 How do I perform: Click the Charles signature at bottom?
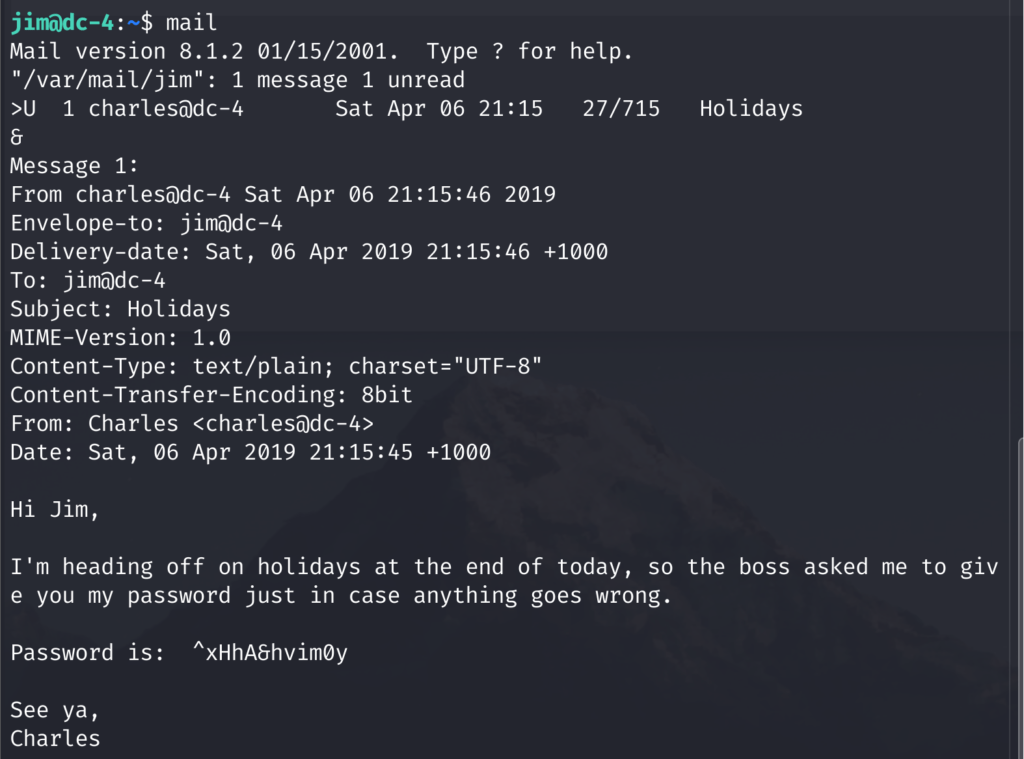[x=55, y=739]
